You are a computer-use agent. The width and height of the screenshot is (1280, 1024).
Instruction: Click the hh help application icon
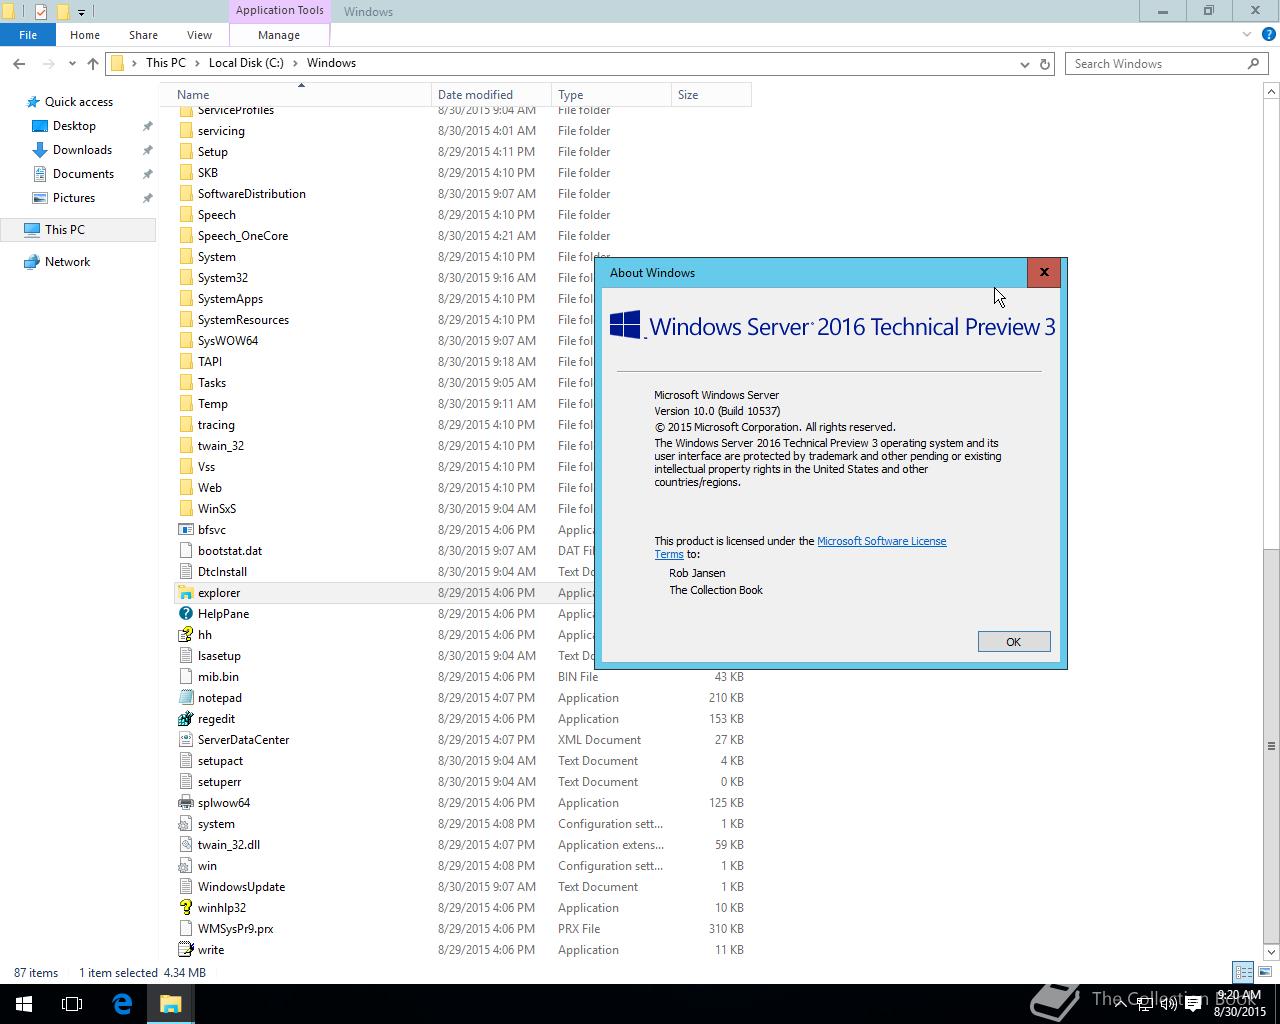point(185,635)
